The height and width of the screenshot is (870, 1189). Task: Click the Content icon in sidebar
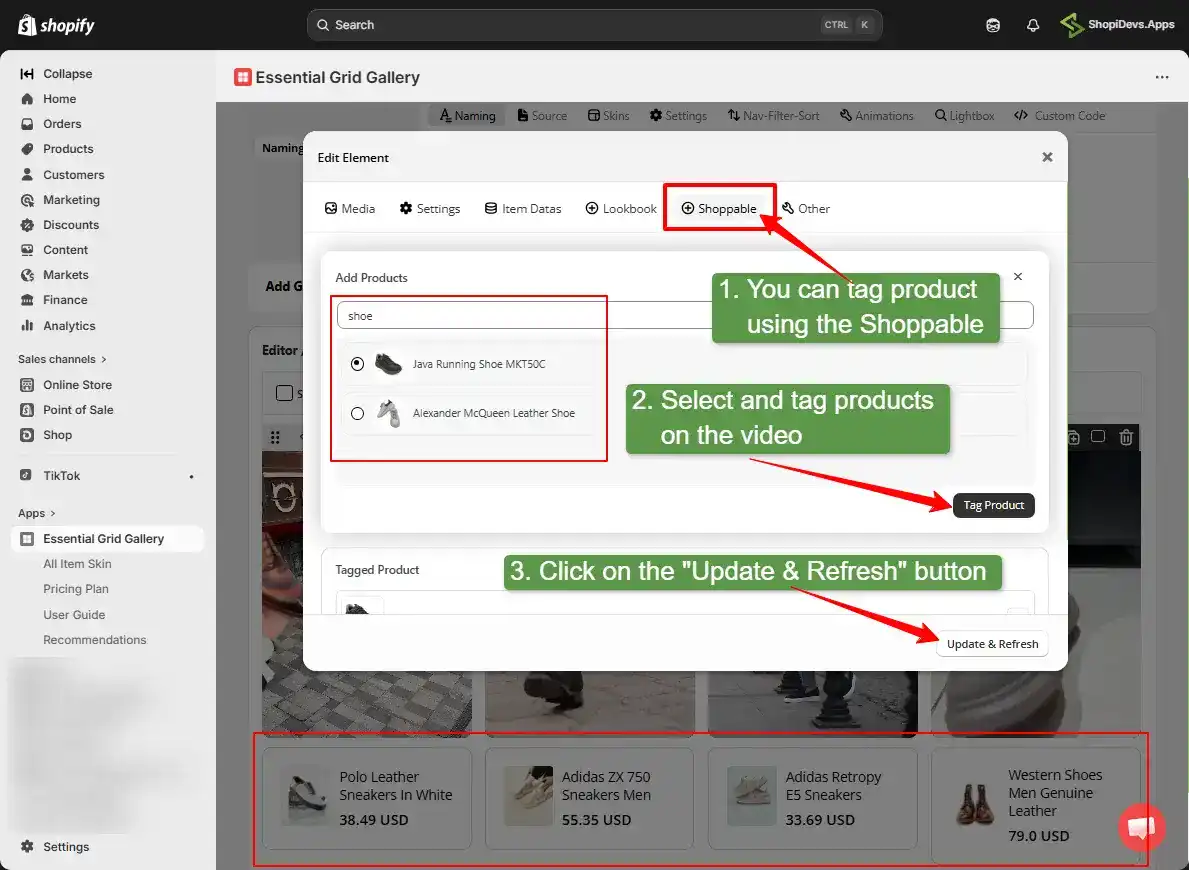pos(27,250)
